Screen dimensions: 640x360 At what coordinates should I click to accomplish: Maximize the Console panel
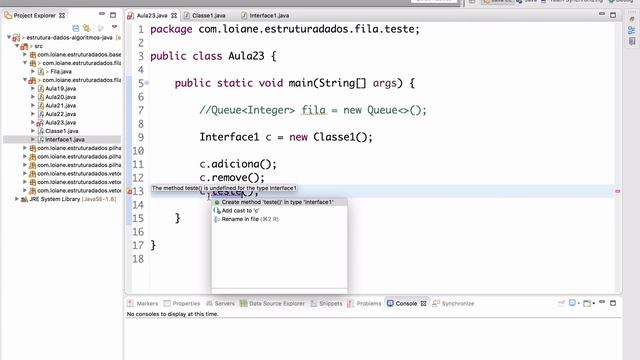coord(613,303)
